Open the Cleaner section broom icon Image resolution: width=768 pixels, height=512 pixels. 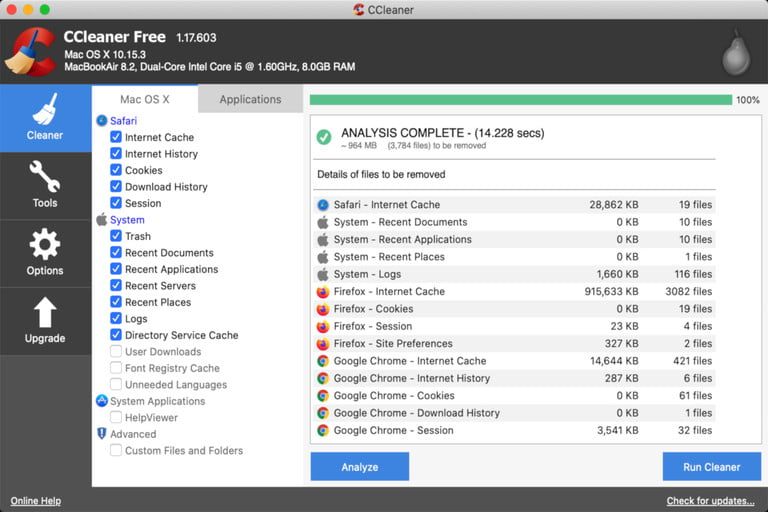tap(45, 110)
